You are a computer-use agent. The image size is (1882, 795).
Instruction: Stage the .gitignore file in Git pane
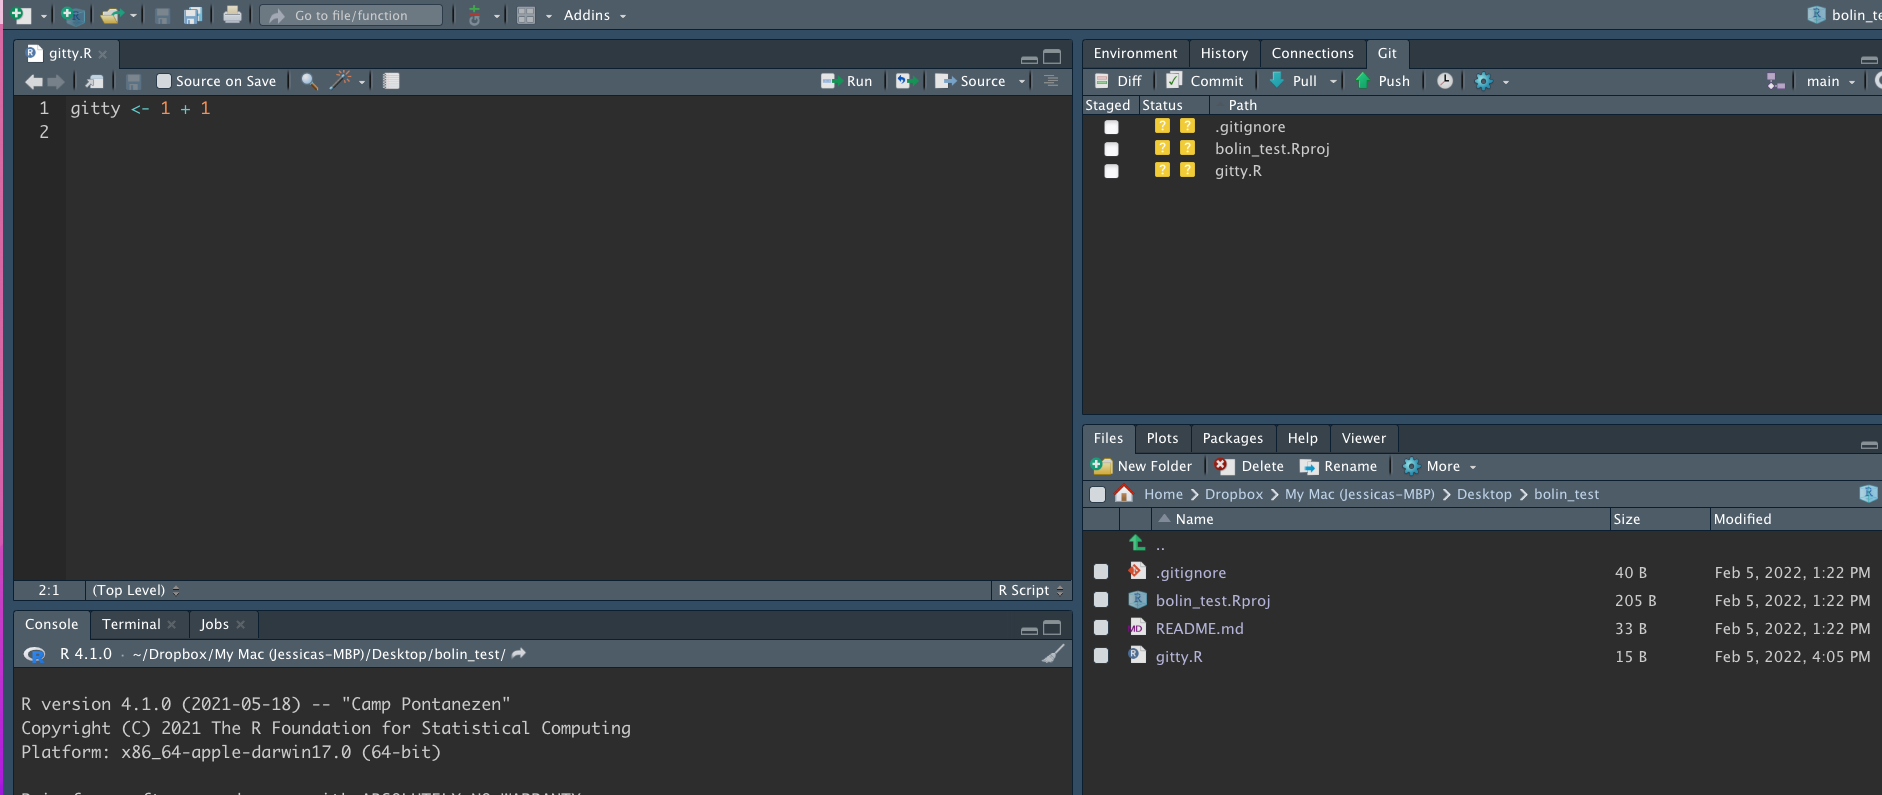click(x=1111, y=127)
